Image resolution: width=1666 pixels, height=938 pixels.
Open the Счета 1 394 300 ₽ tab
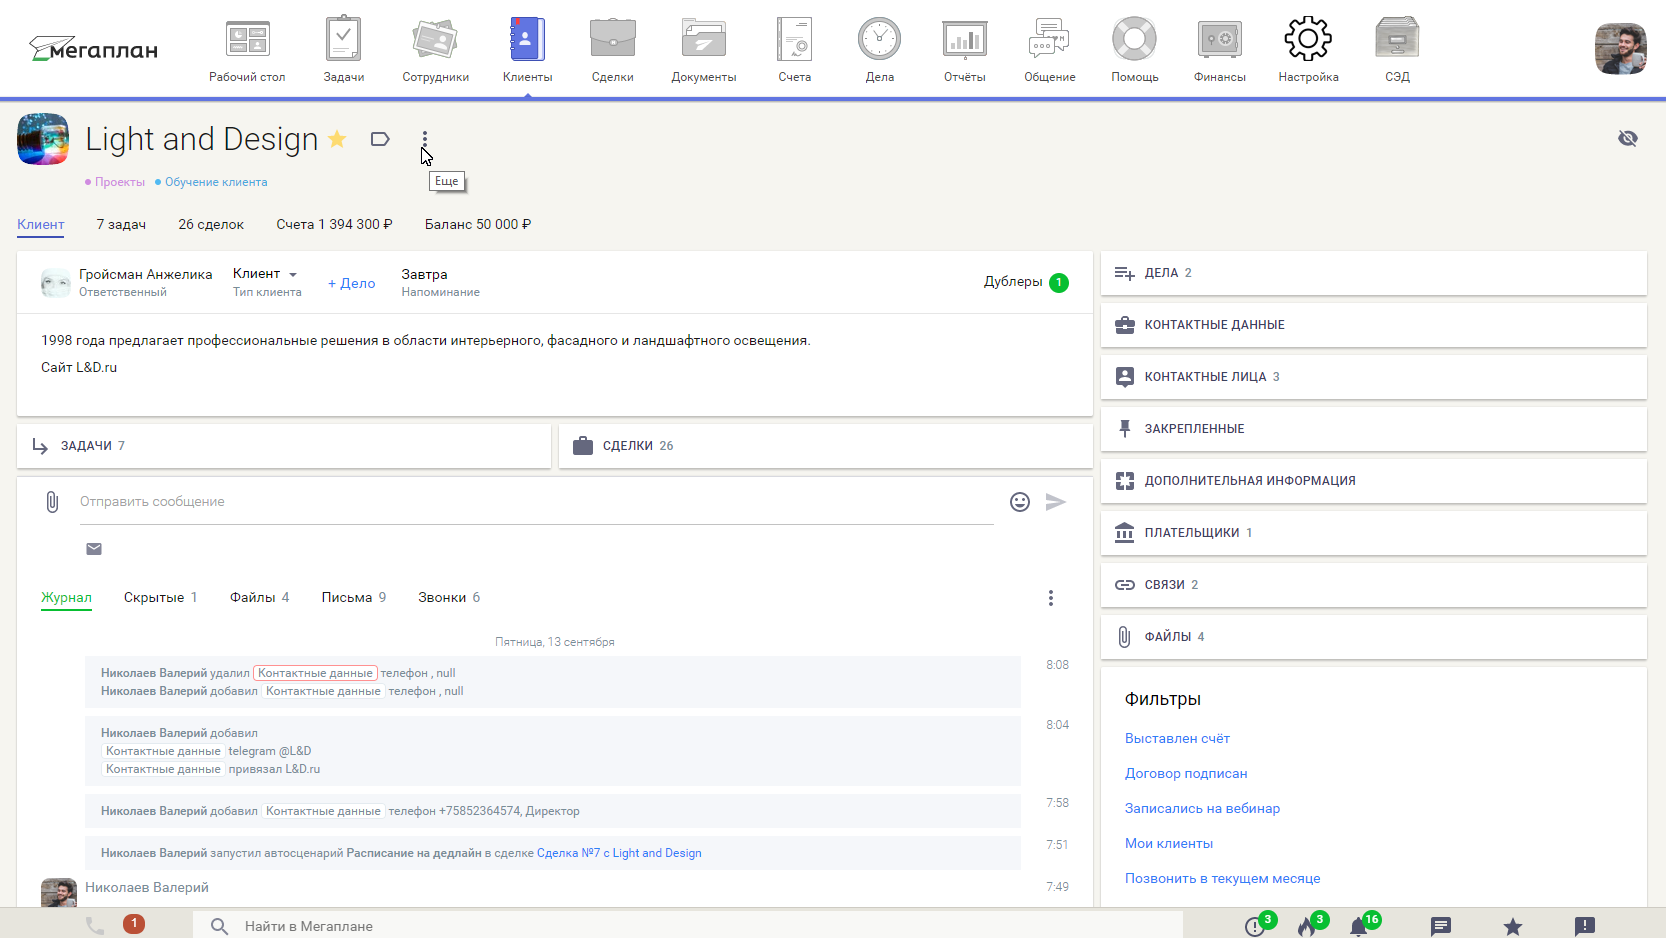click(334, 224)
